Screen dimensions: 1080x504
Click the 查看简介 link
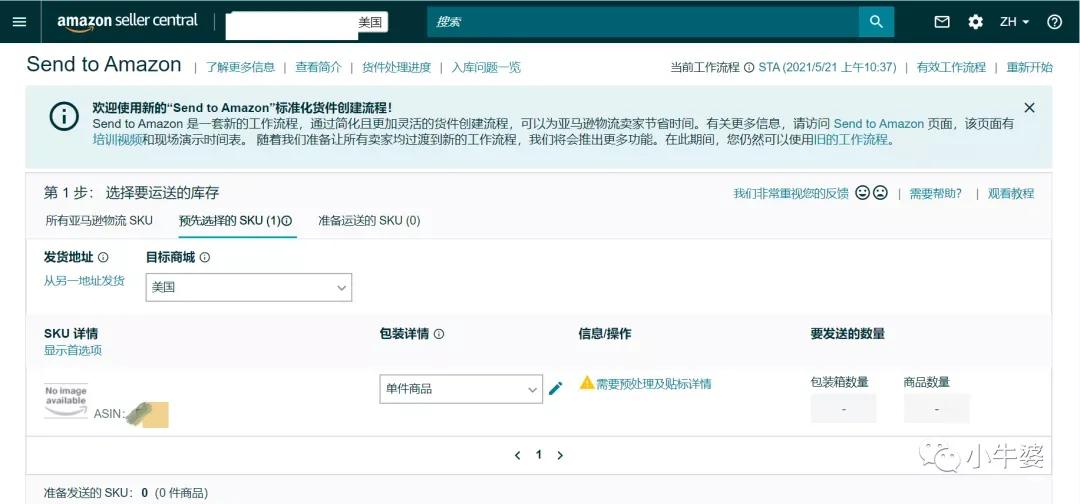[x=318, y=67]
